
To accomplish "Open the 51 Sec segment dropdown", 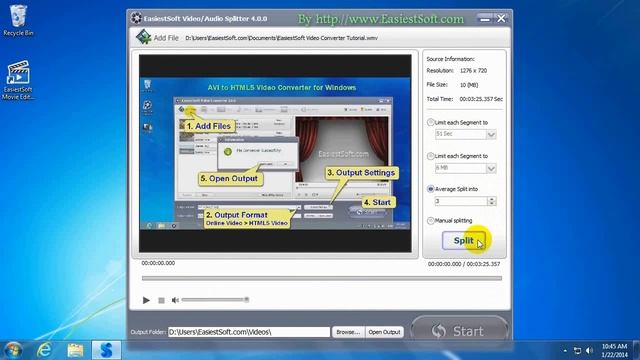I will (x=491, y=134).
